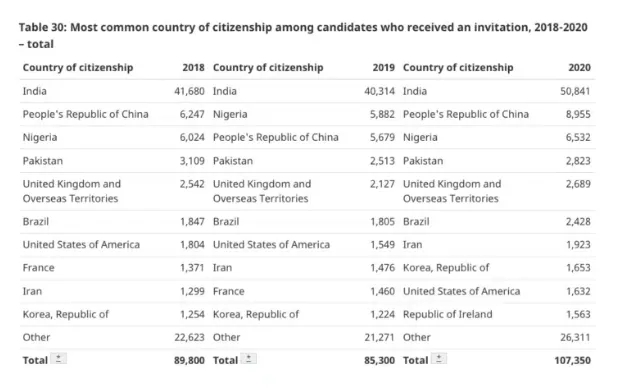Click Korea, Republic of in 2020 column
Image resolution: width=619 pixels, height=390 pixels.
[x=446, y=268]
